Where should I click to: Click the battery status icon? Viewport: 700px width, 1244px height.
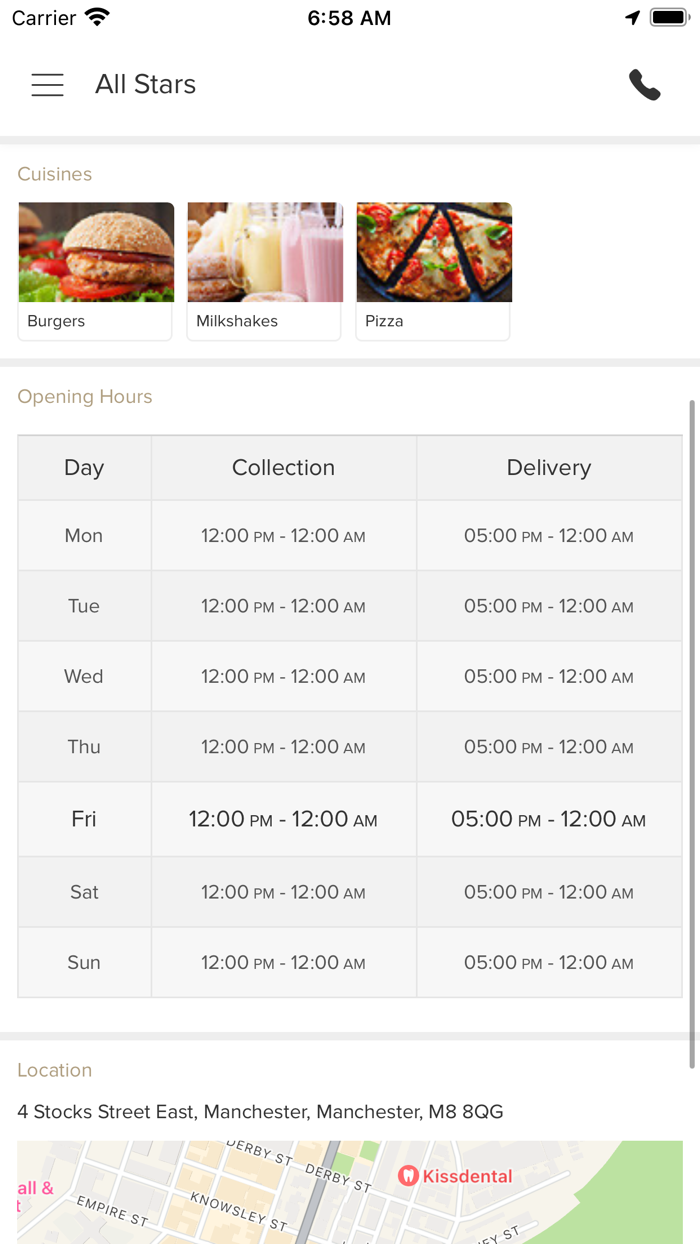(667, 18)
